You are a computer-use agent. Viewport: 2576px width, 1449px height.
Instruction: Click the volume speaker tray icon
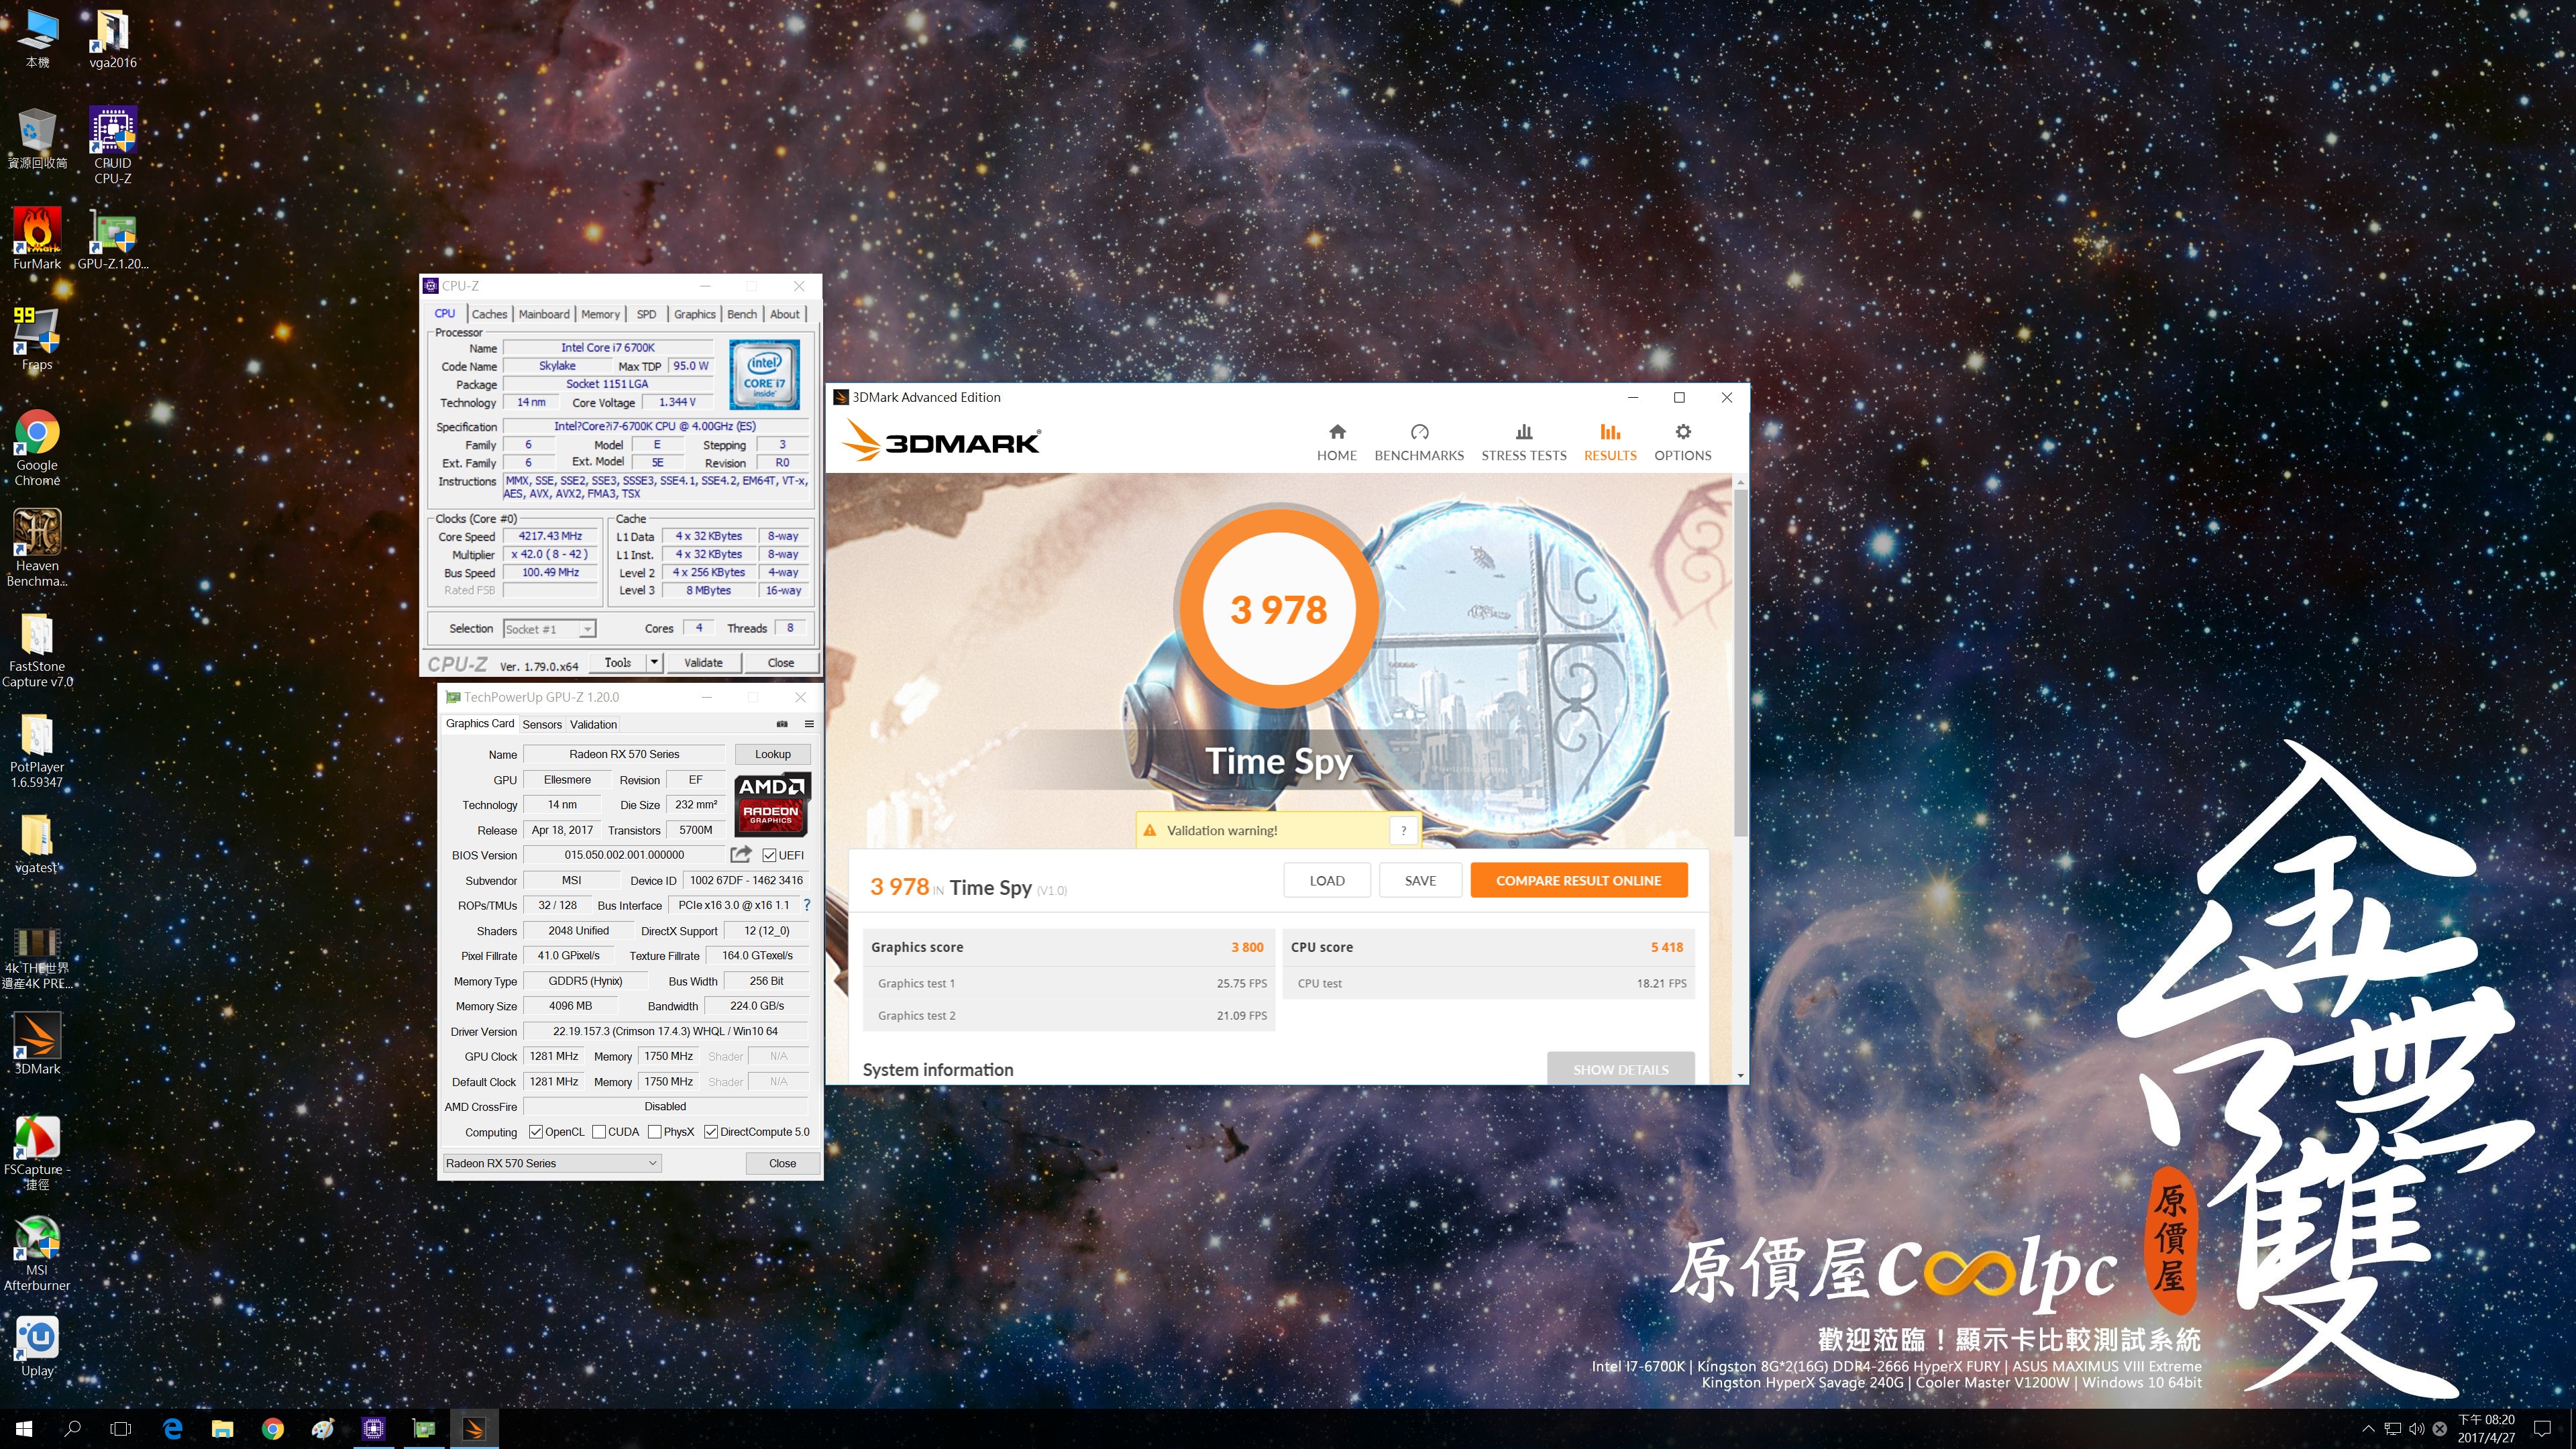[x=2416, y=1429]
